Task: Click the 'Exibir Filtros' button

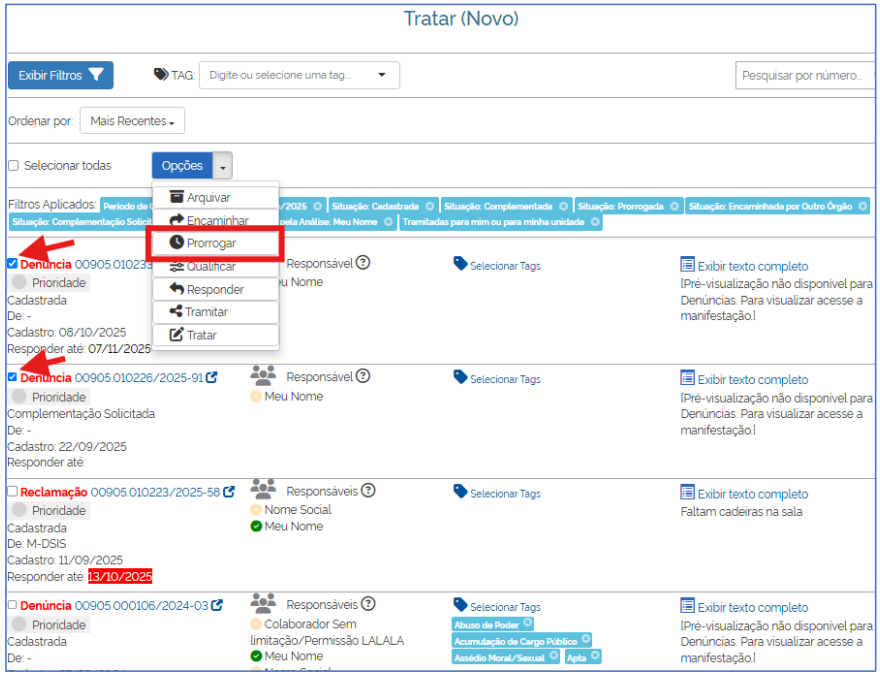Action: pyautogui.click(x=60, y=75)
